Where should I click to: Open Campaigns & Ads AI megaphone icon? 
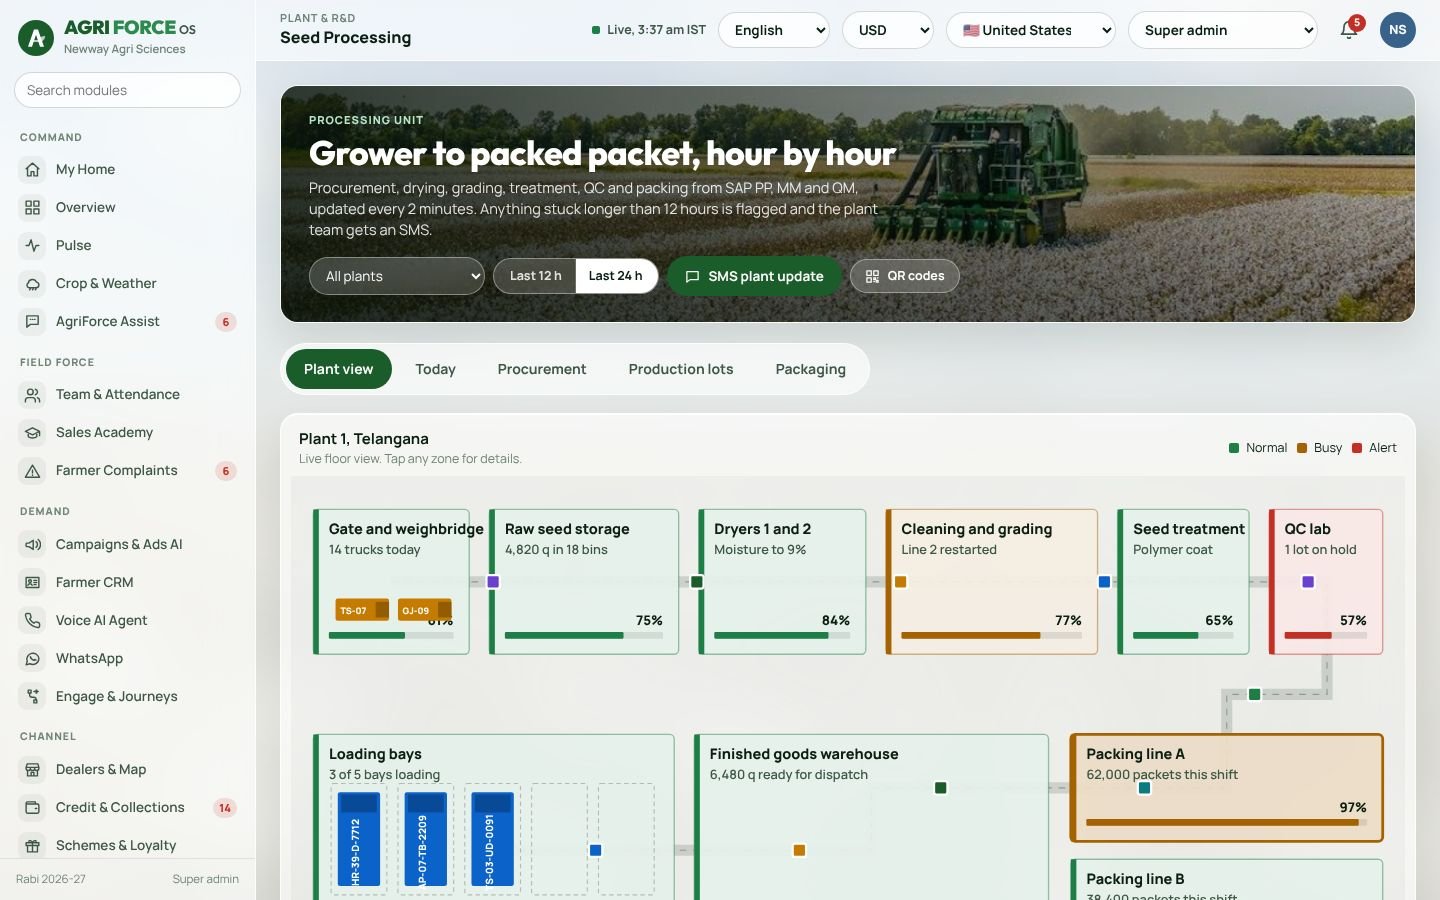pyautogui.click(x=33, y=545)
